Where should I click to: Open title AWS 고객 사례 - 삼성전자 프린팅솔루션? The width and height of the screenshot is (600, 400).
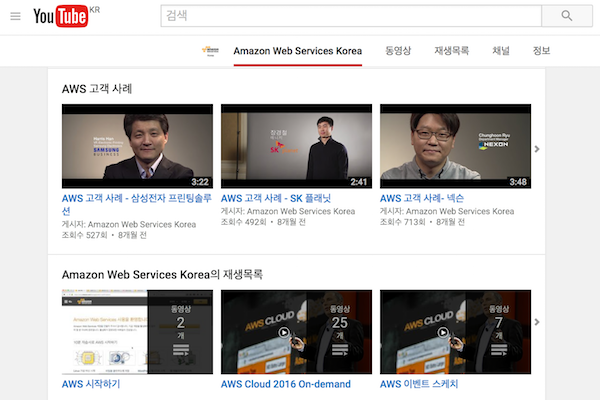(137, 204)
